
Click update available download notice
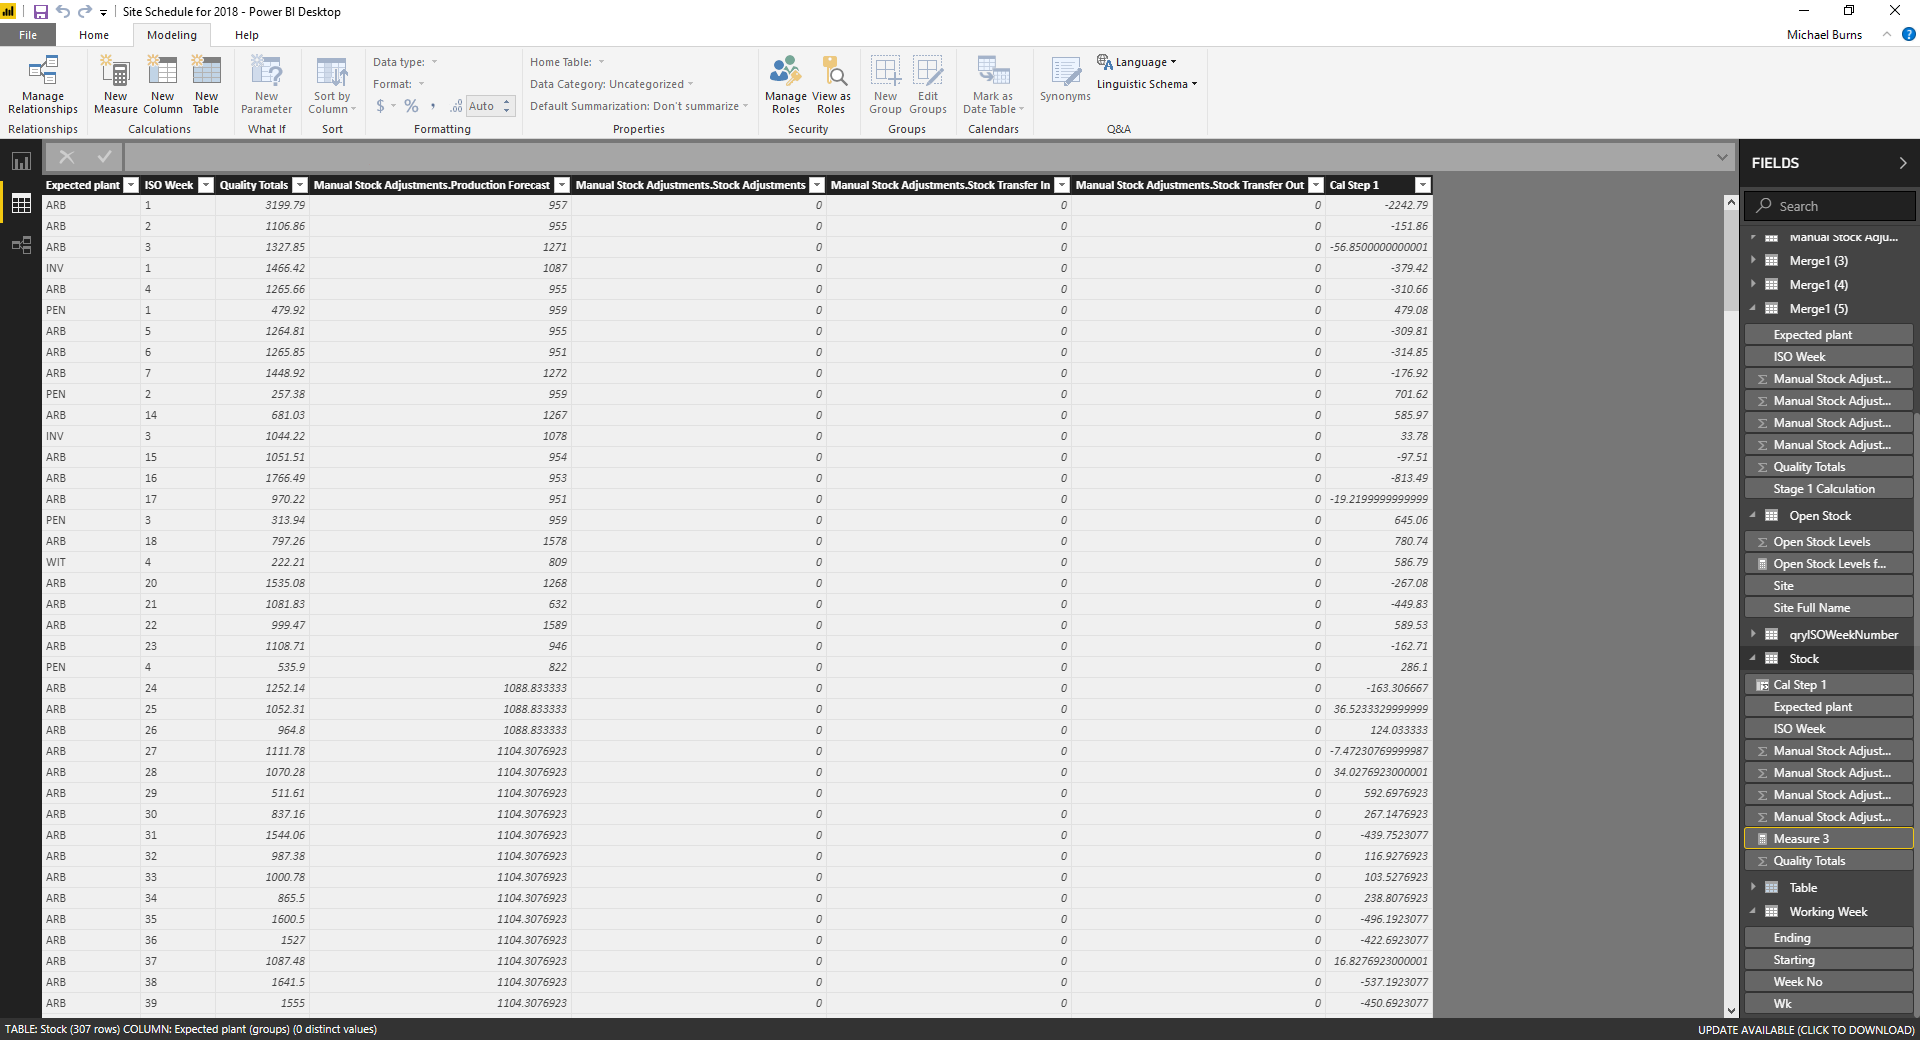coord(1806,1030)
